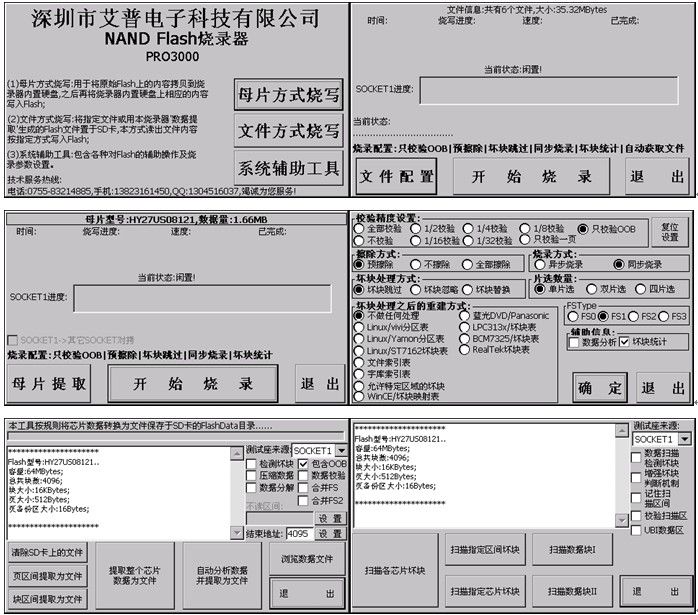Choose 全部擦除 erase mode
698x615 pixels.
(x=467, y=264)
